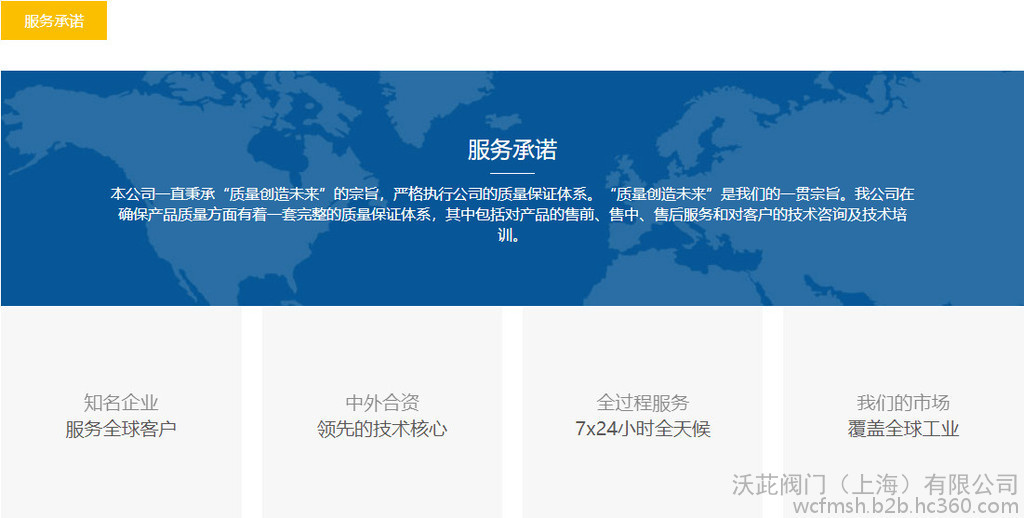Click the 知名企业 label
The height and width of the screenshot is (518, 1024).
click(121, 403)
